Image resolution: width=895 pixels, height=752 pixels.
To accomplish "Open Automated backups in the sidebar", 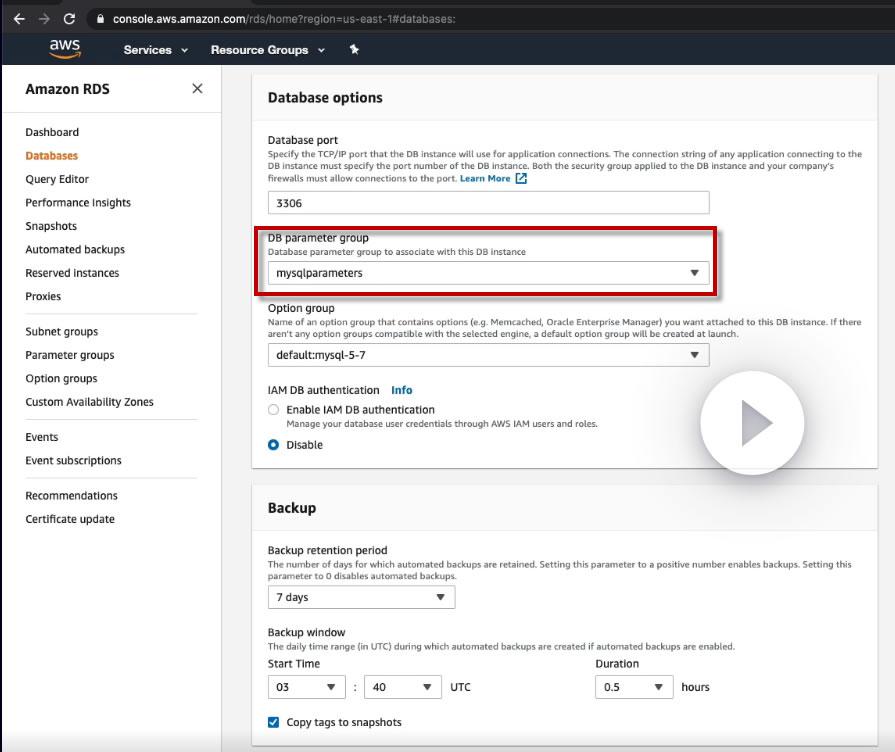I will [x=75, y=250].
